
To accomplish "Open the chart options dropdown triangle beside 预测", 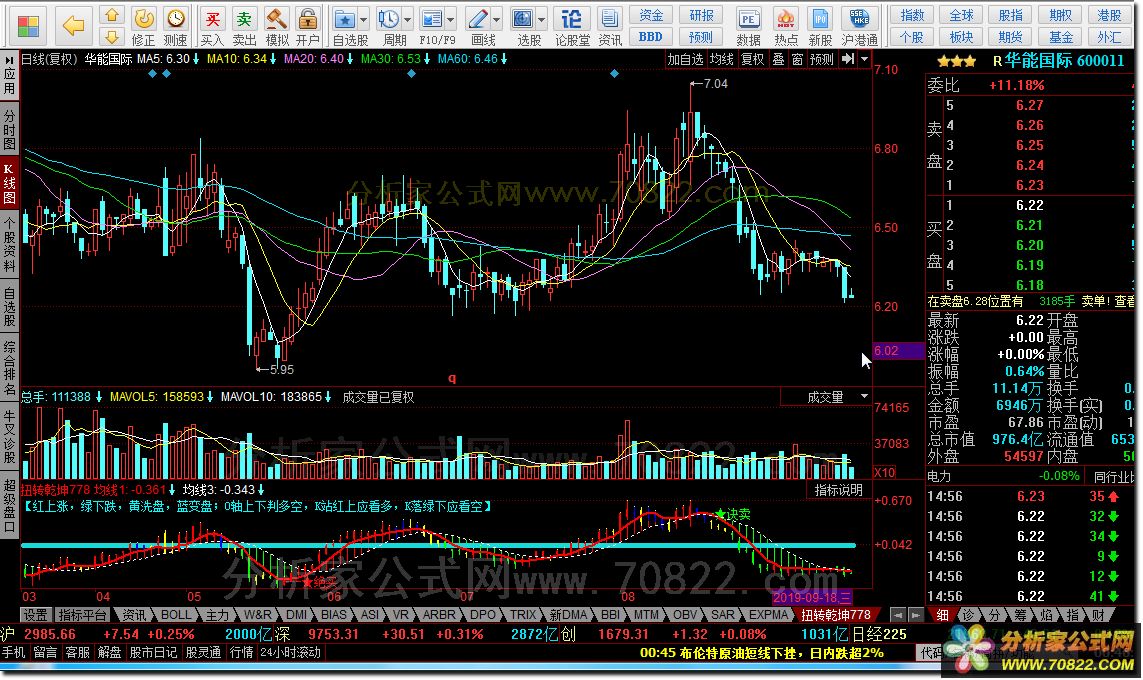I will [865, 59].
